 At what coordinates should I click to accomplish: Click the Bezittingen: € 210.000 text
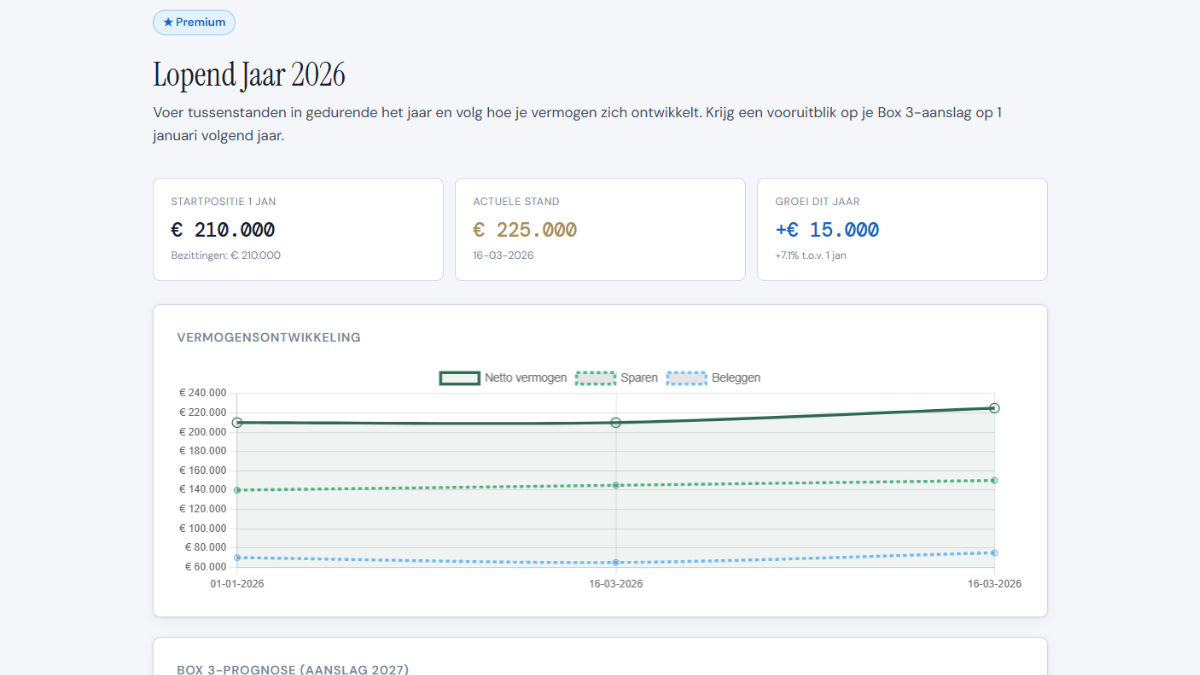226,255
